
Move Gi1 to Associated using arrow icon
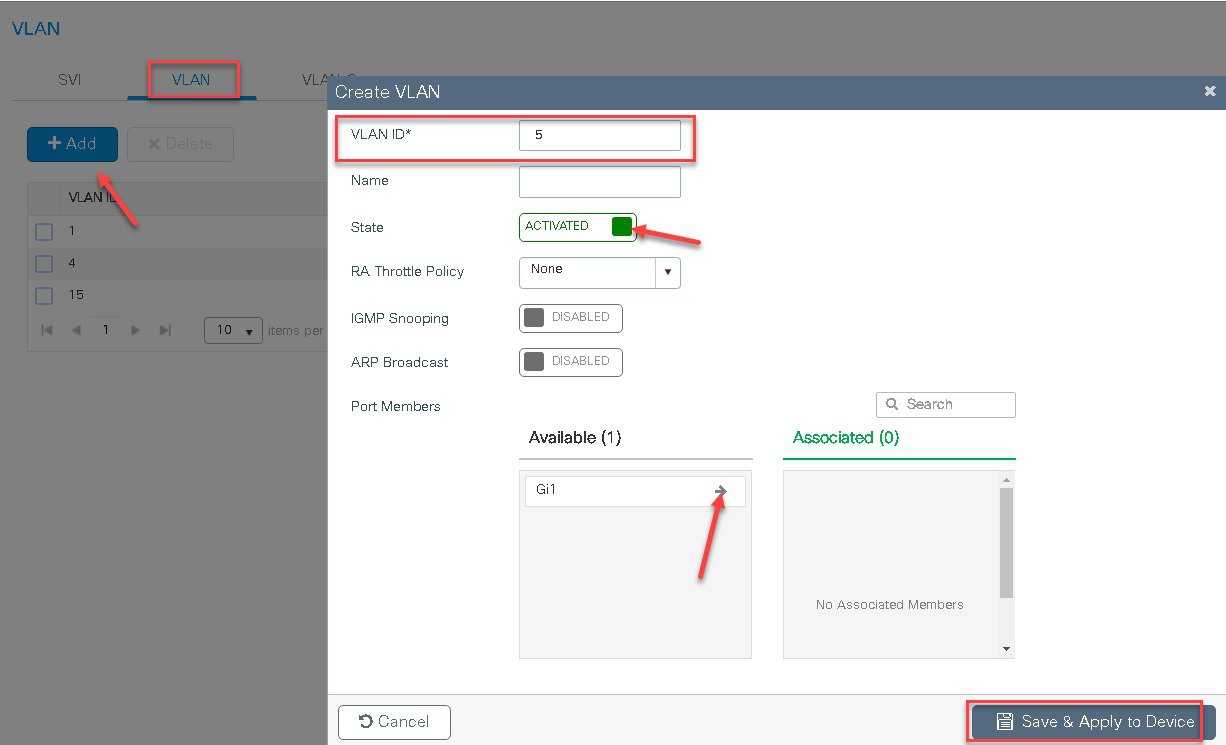[x=720, y=491]
